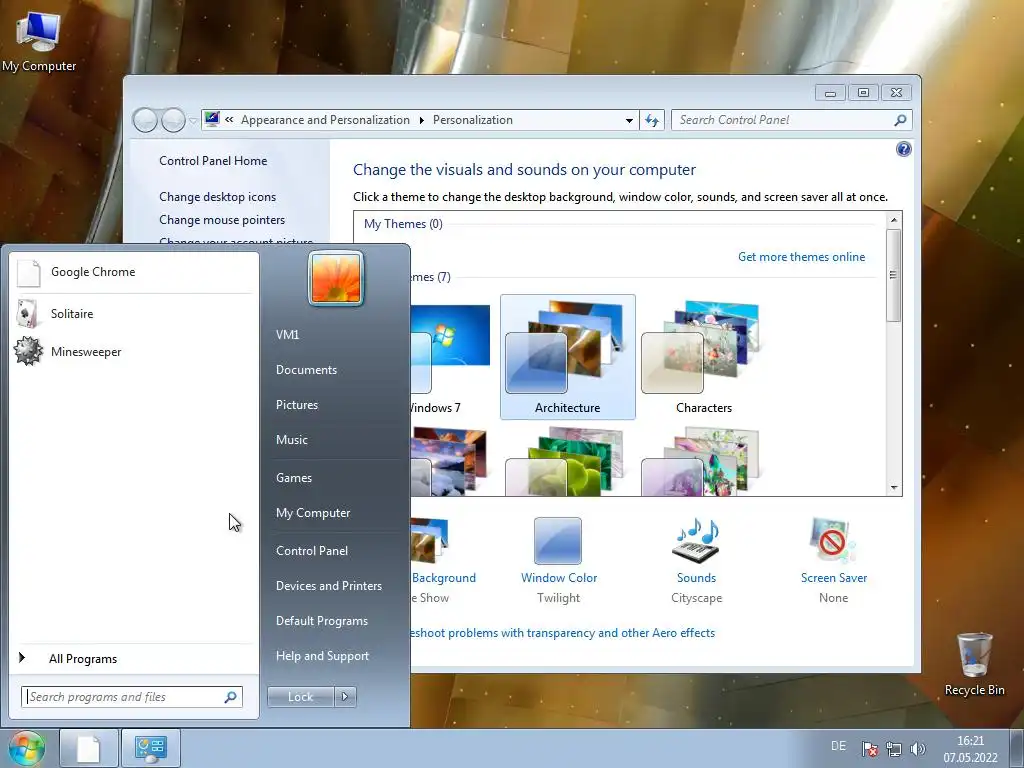Screen dimensions: 1024x768
Task: Open VM1 user folder
Action: [x=287, y=334]
